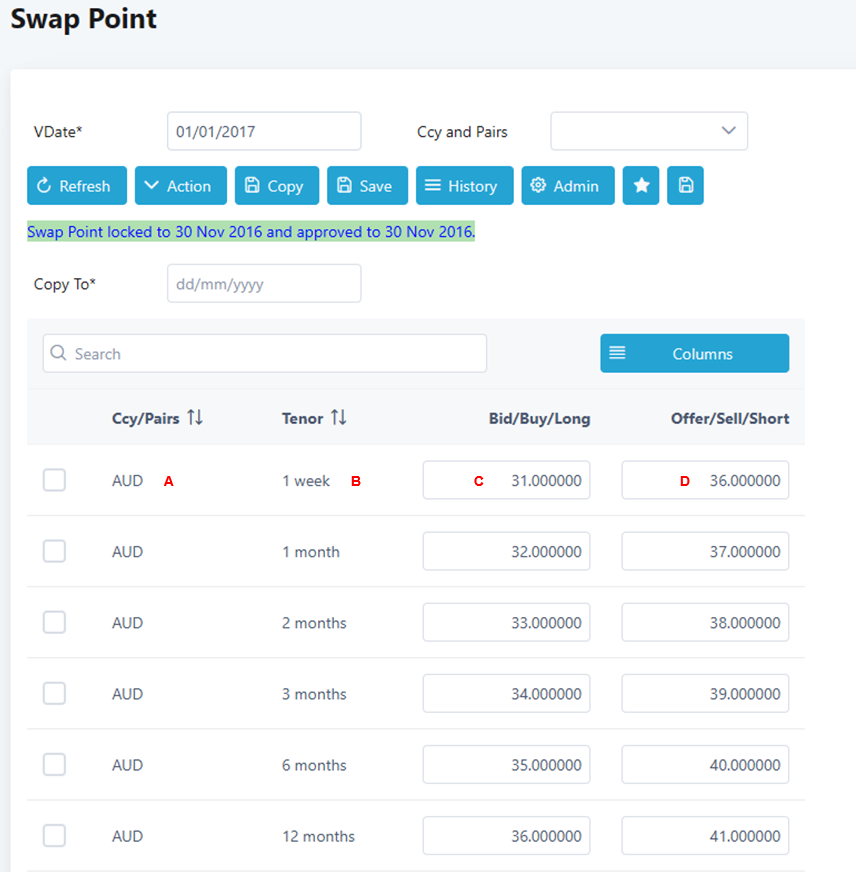Click the Copy toolbar button
This screenshot has width=860, height=872.
pyautogui.click(x=276, y=186)
